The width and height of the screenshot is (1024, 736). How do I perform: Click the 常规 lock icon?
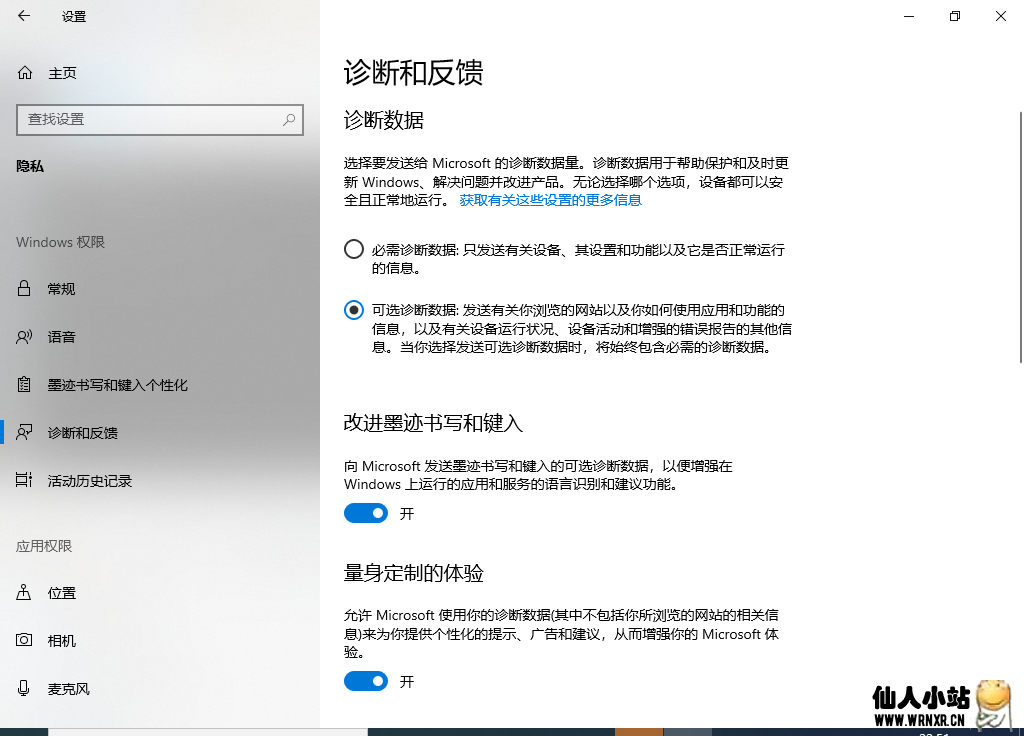[24, 288]
